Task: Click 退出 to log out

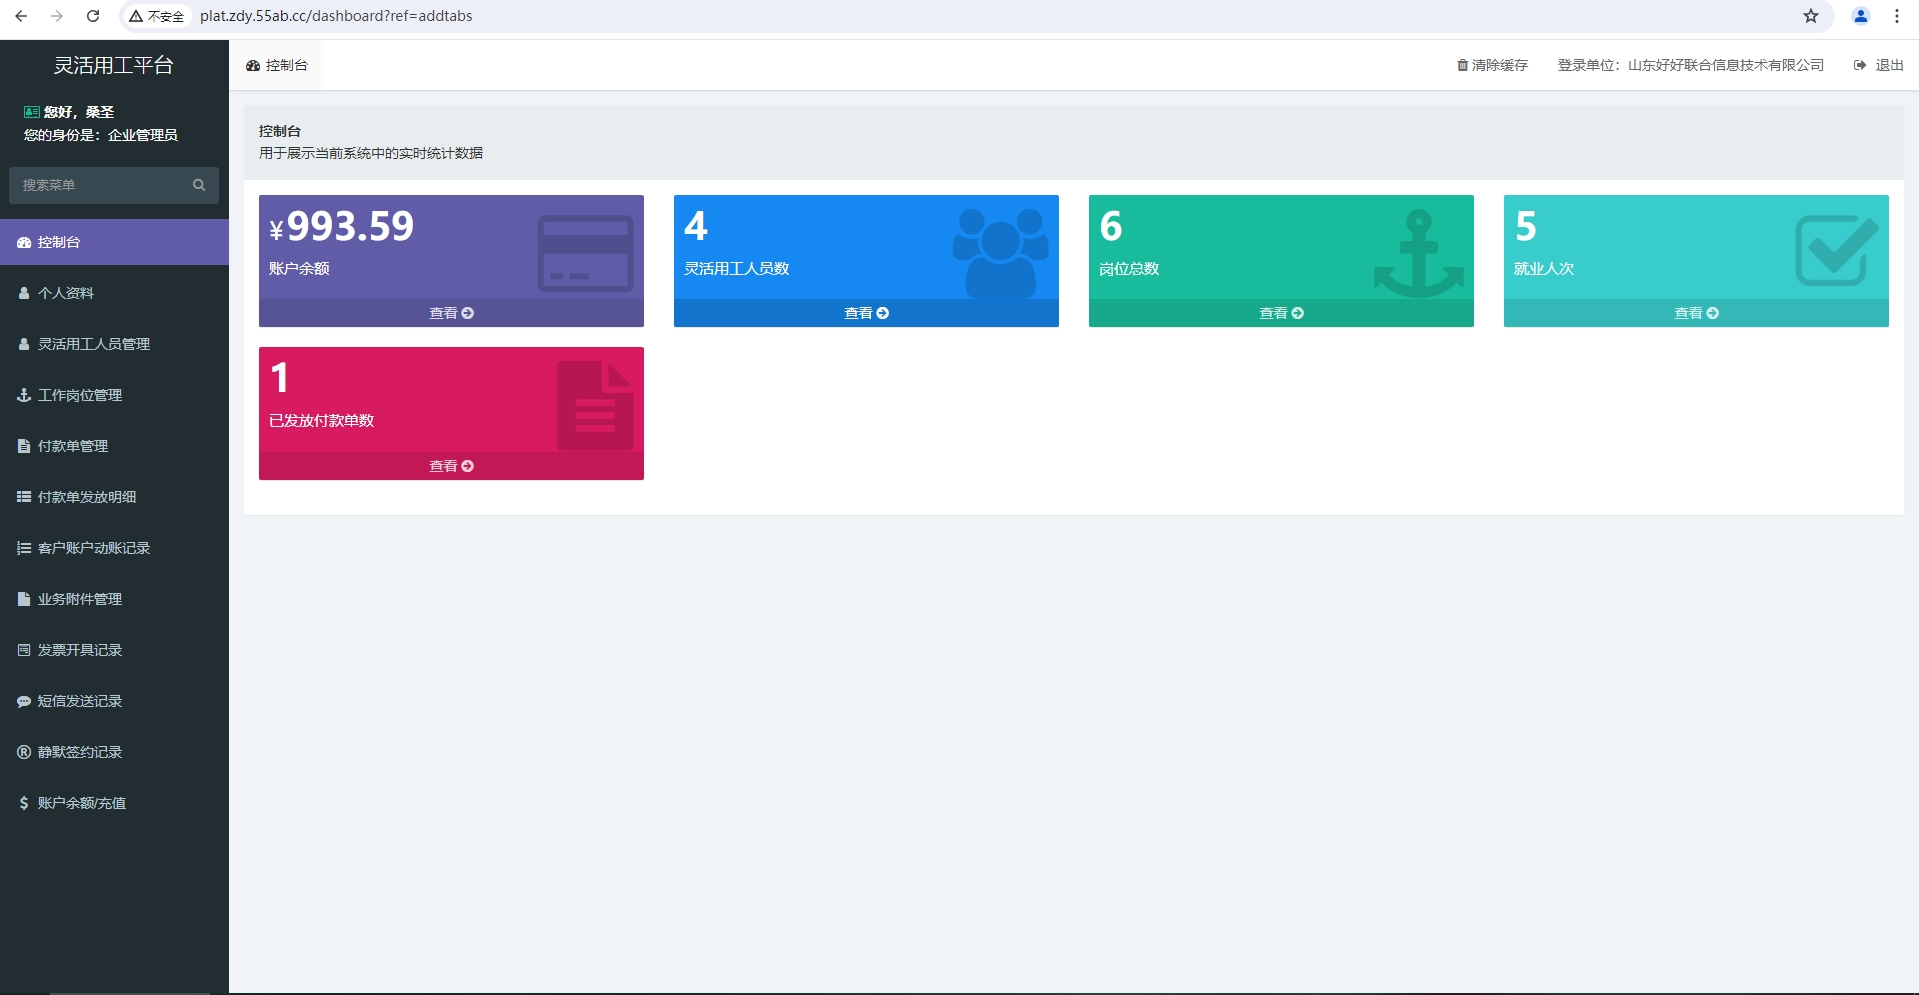Action: pyautogui.click(x=1888, y=65)
